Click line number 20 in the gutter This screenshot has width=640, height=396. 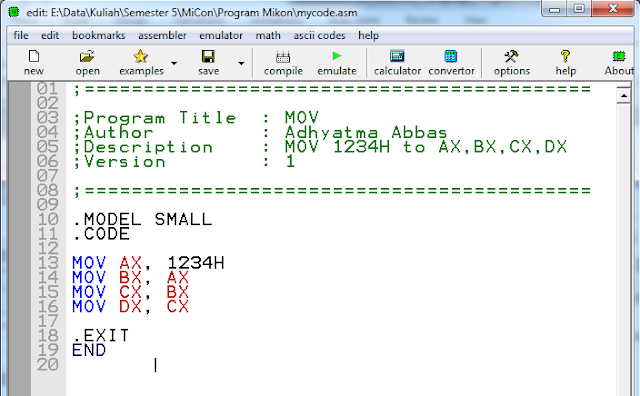(48, 365)
